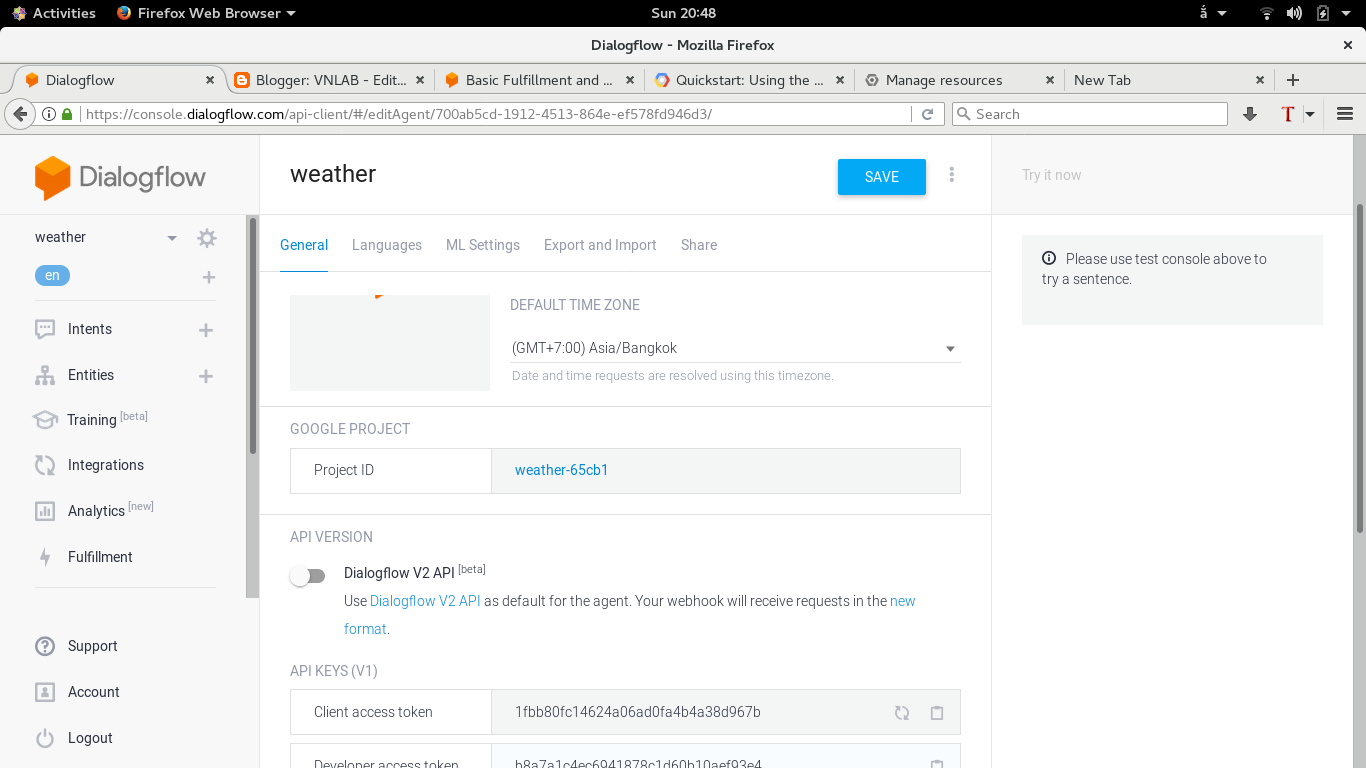Close the Dialogflow browser tab
Viewport: 1366px width, 768px height.
210,80
